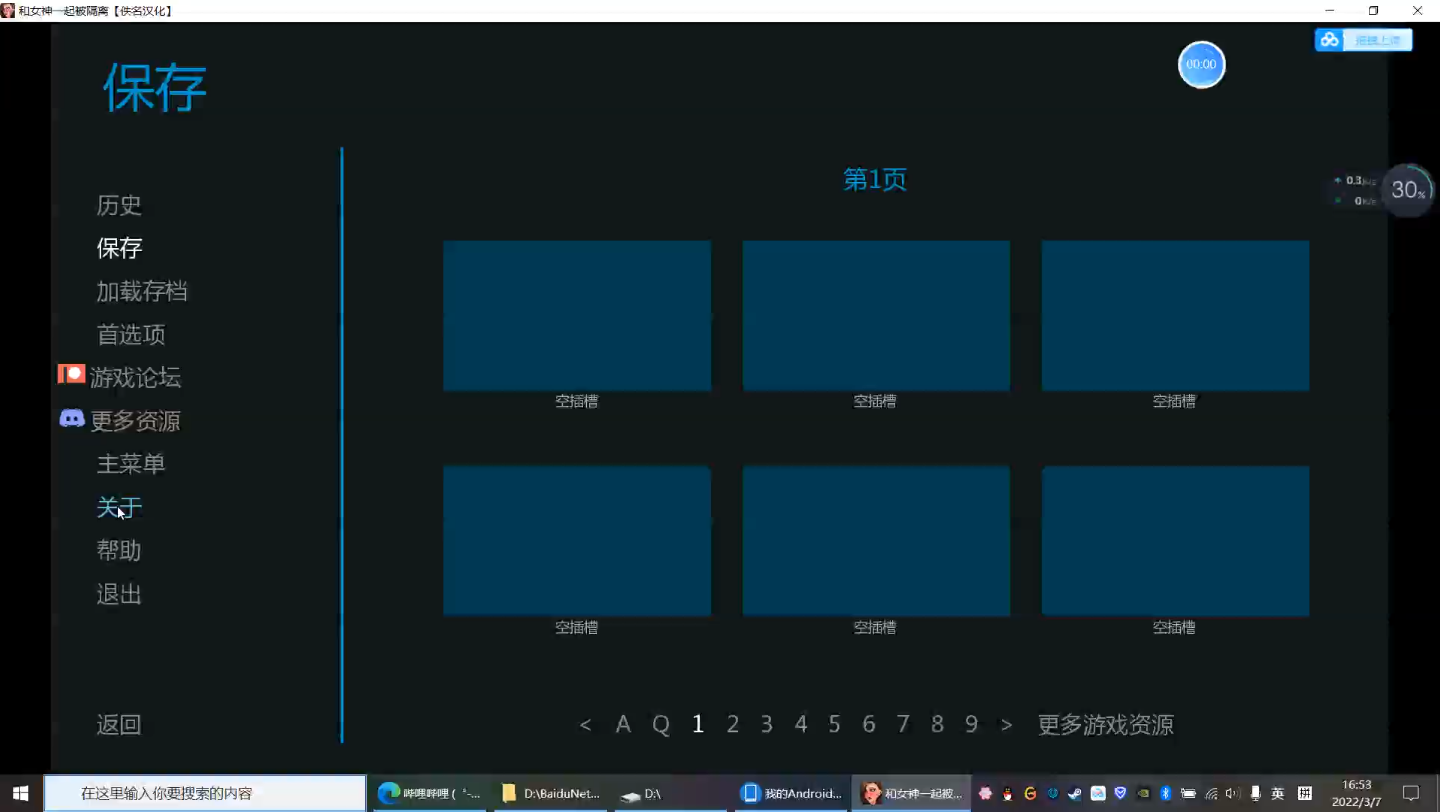This screenshot has height=812, width=1440.
Task: Open the Discord icon beside 更多资源
Action: coord(72,419)
